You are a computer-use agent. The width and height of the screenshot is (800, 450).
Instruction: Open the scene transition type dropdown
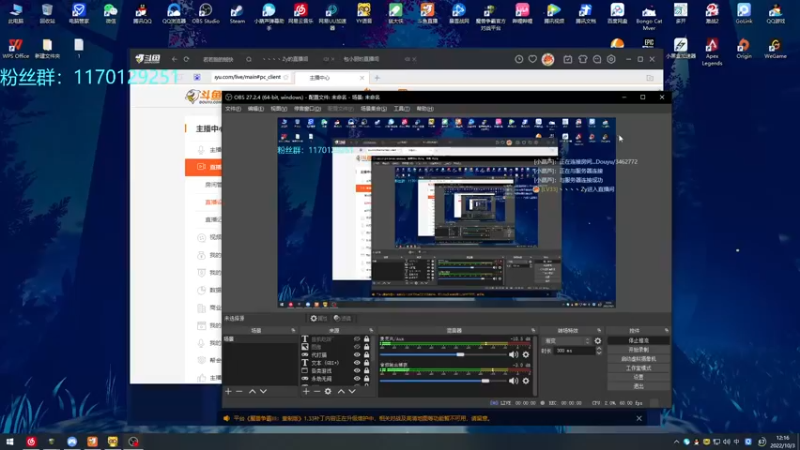point(567,341)
